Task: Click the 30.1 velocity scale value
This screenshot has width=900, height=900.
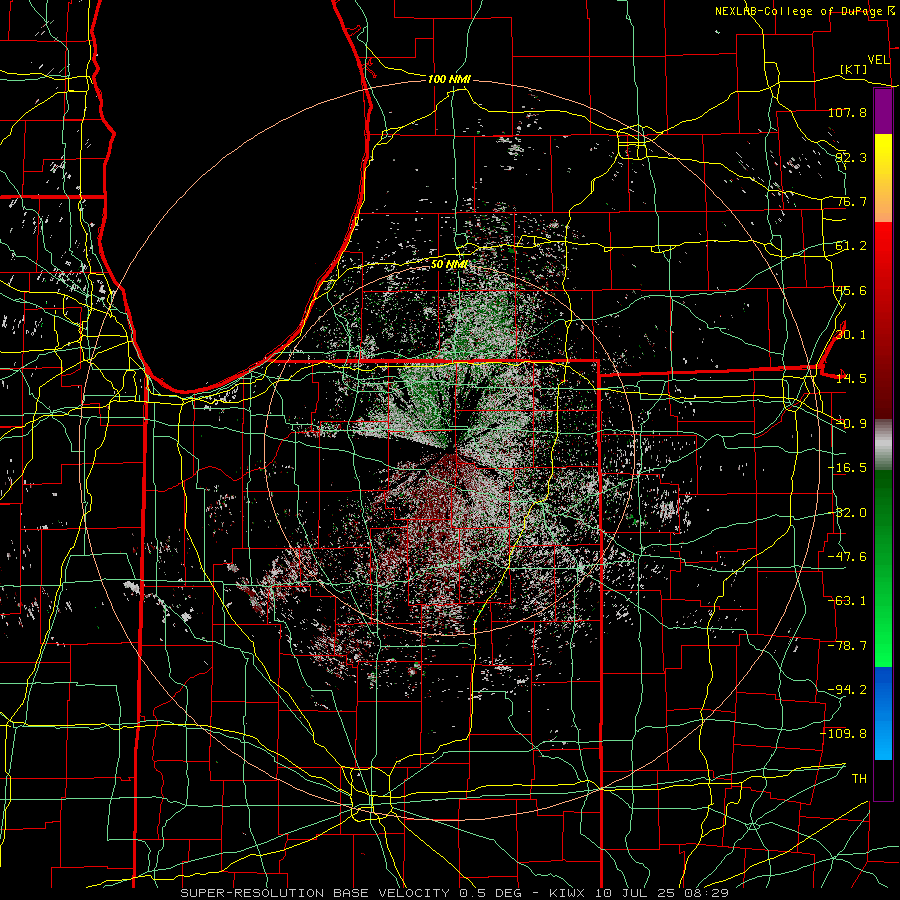Action: [851, 335]
